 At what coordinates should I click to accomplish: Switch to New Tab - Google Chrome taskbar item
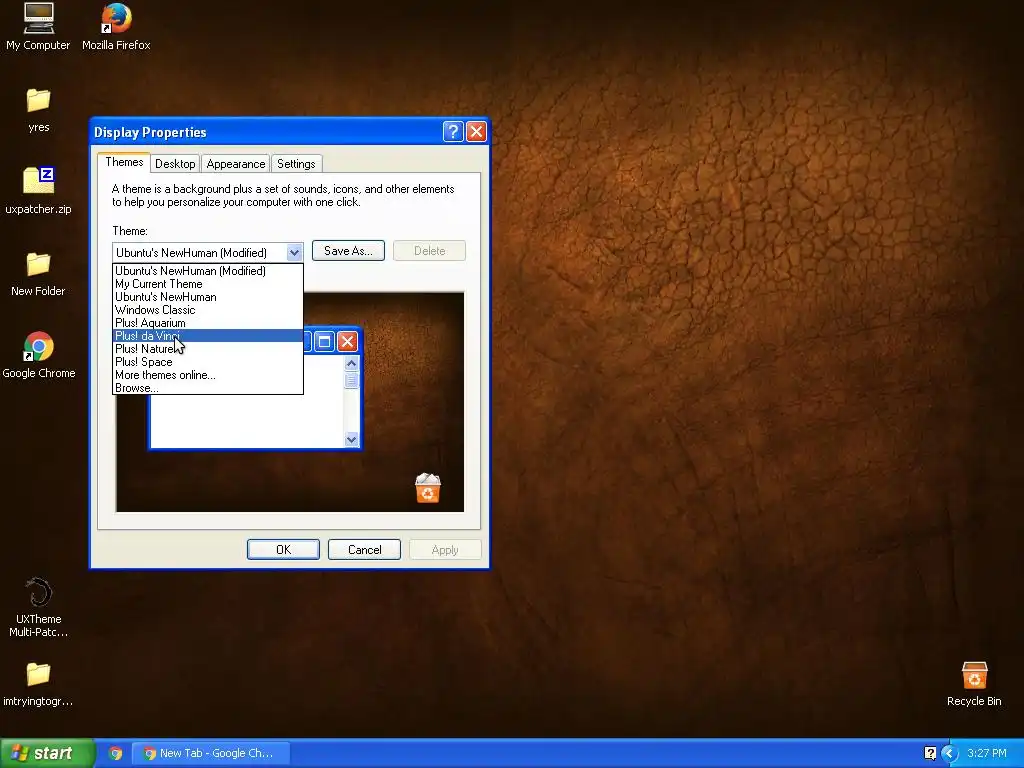[x=210, y=753]
